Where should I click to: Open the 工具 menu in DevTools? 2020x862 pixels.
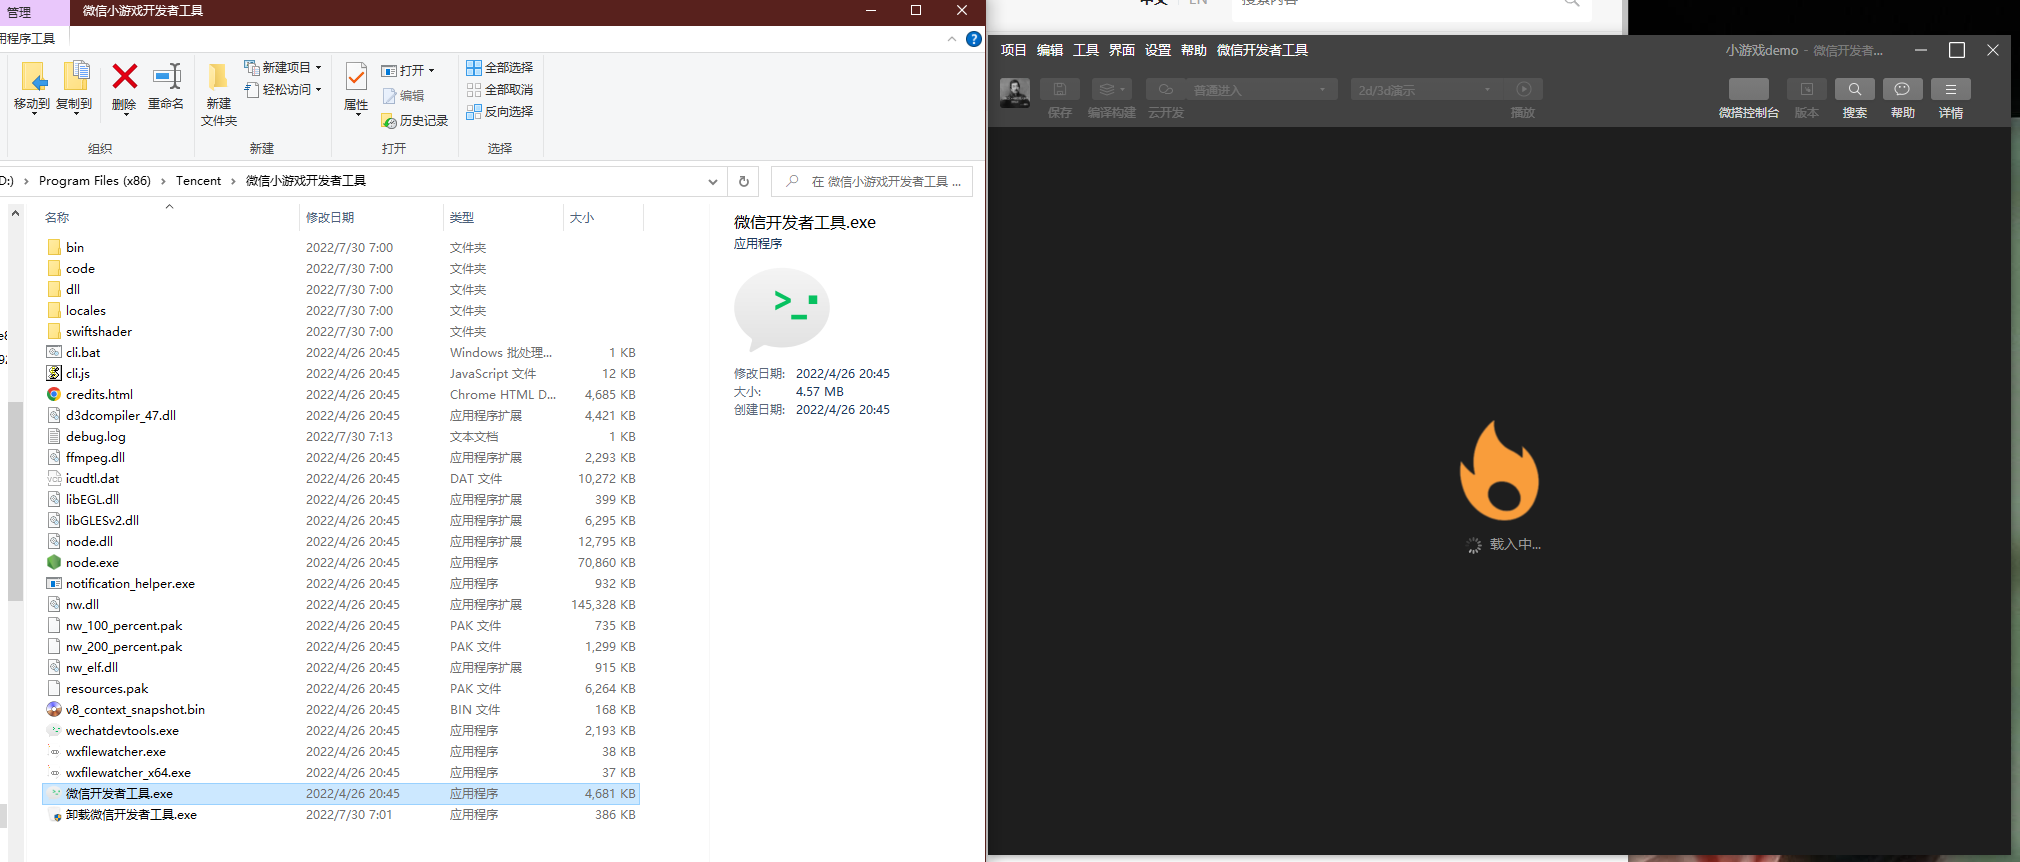point(1086,50)
